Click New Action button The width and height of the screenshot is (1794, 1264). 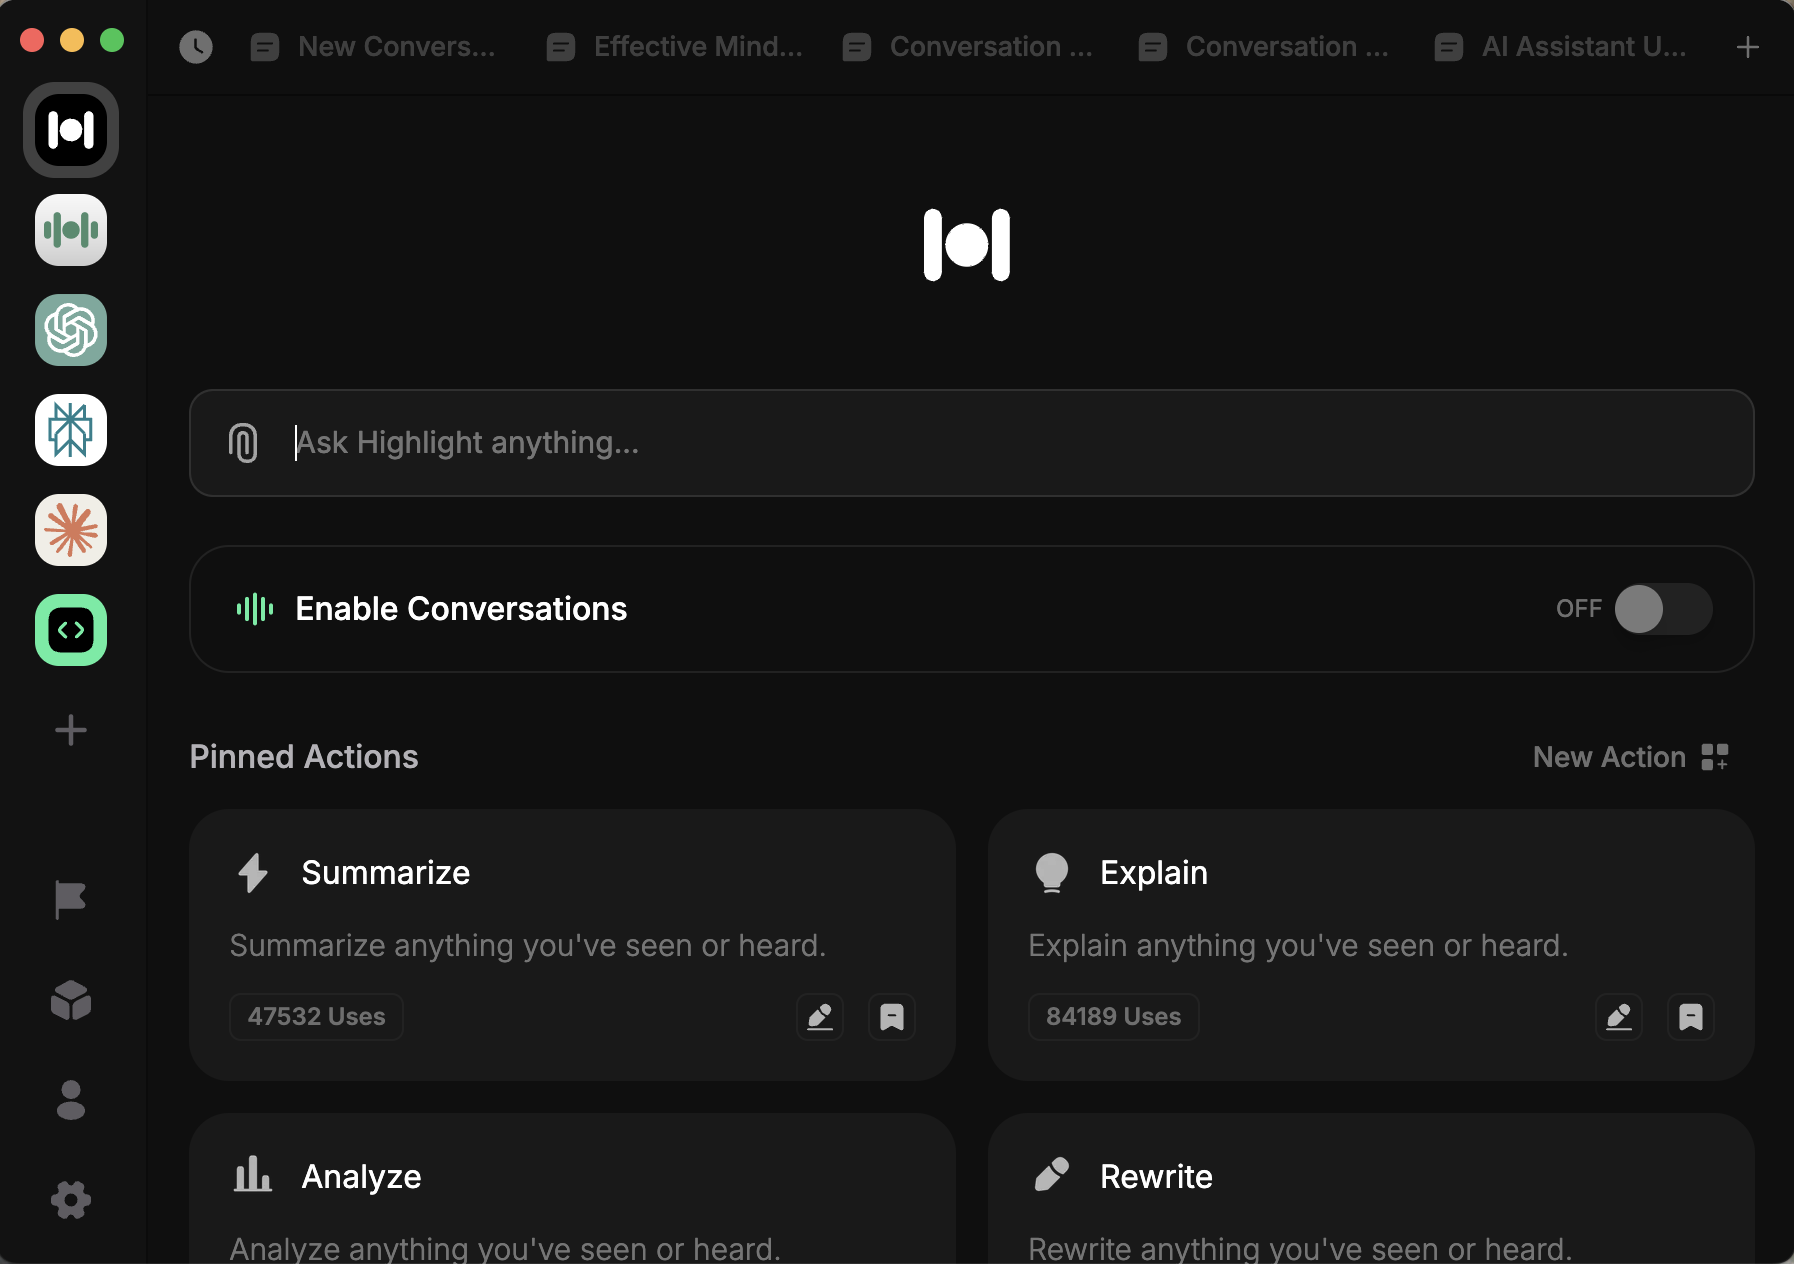[1631, 757]
